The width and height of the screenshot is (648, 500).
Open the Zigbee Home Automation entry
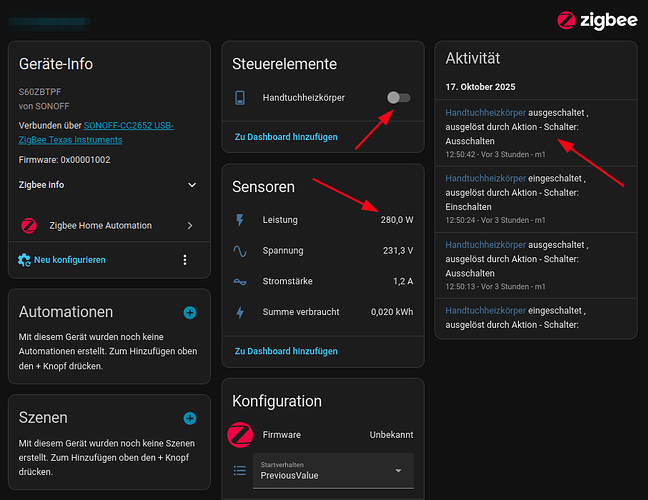tap(108, 226)
